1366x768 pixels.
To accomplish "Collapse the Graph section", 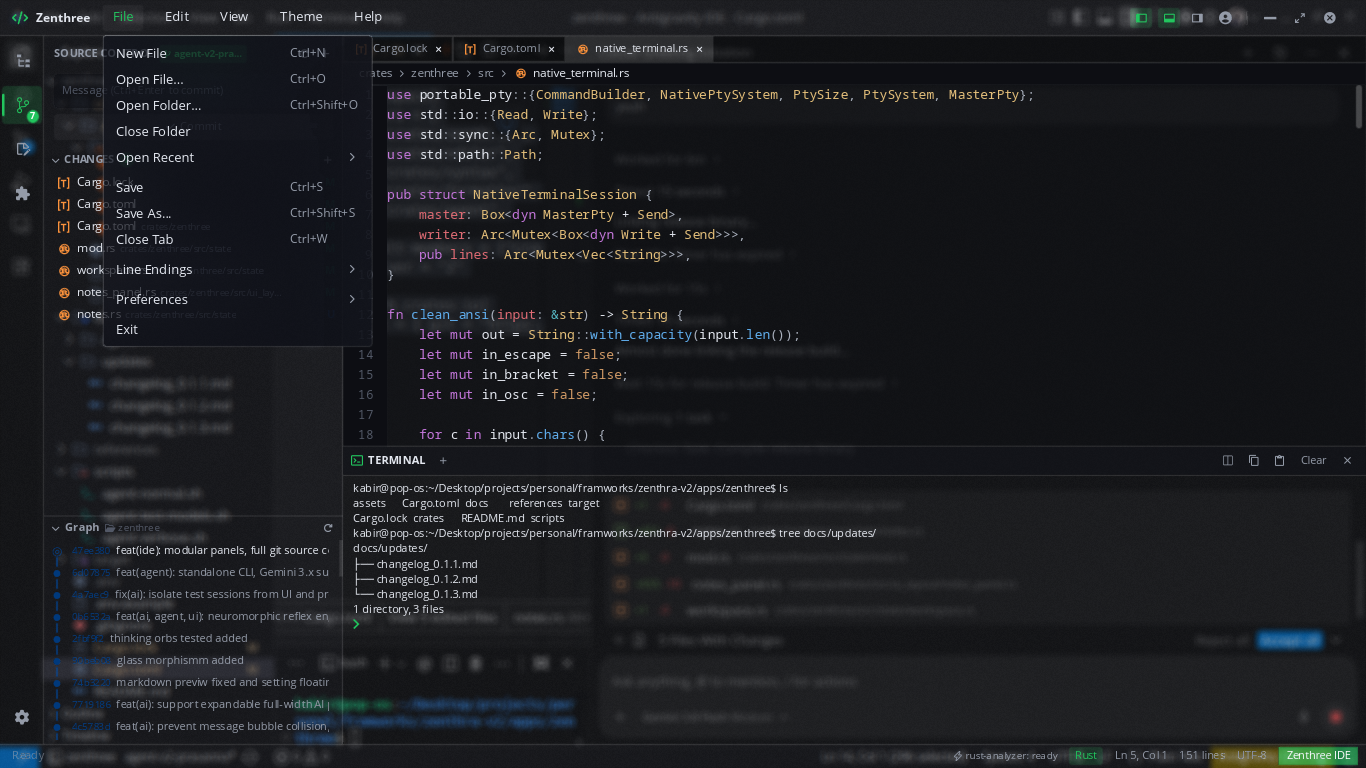I will point(56,527).
